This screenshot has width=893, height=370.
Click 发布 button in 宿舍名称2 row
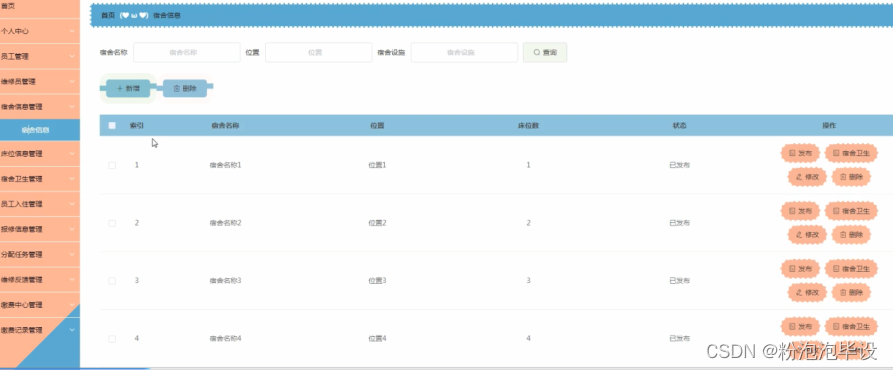800,211
